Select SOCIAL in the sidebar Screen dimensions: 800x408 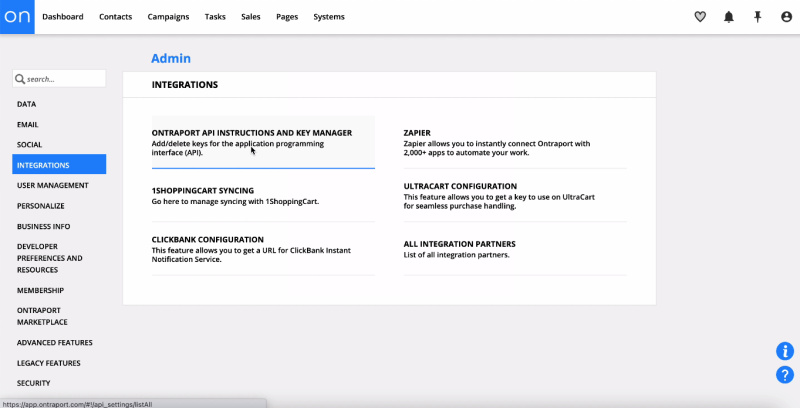[30, 145]
